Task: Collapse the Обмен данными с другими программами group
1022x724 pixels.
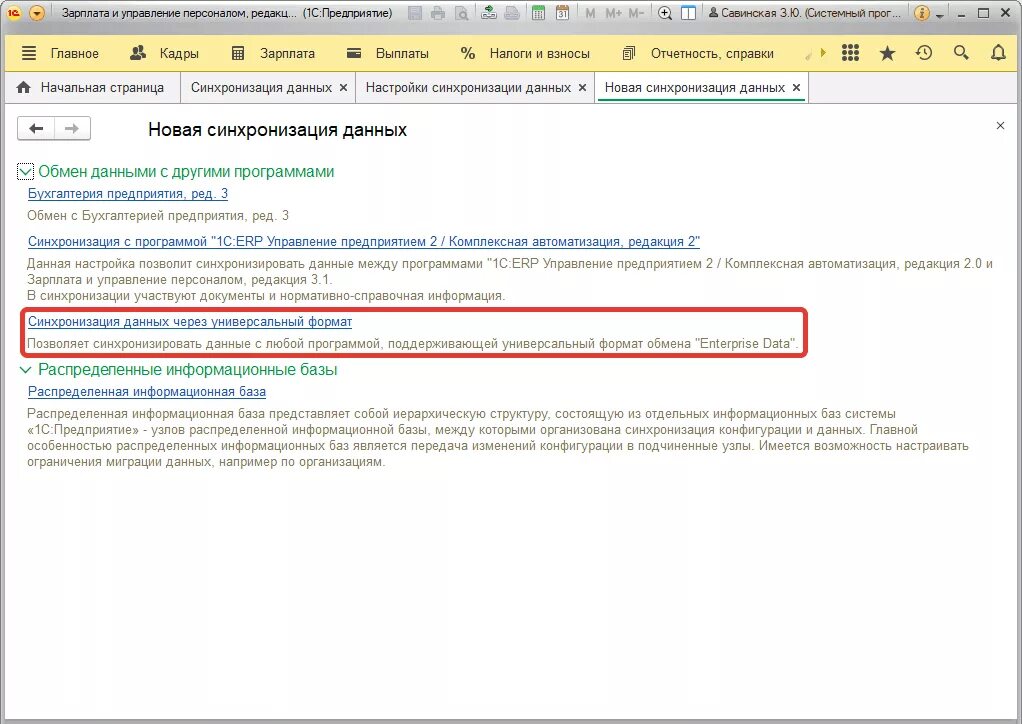Action: [x=25, y=172]
